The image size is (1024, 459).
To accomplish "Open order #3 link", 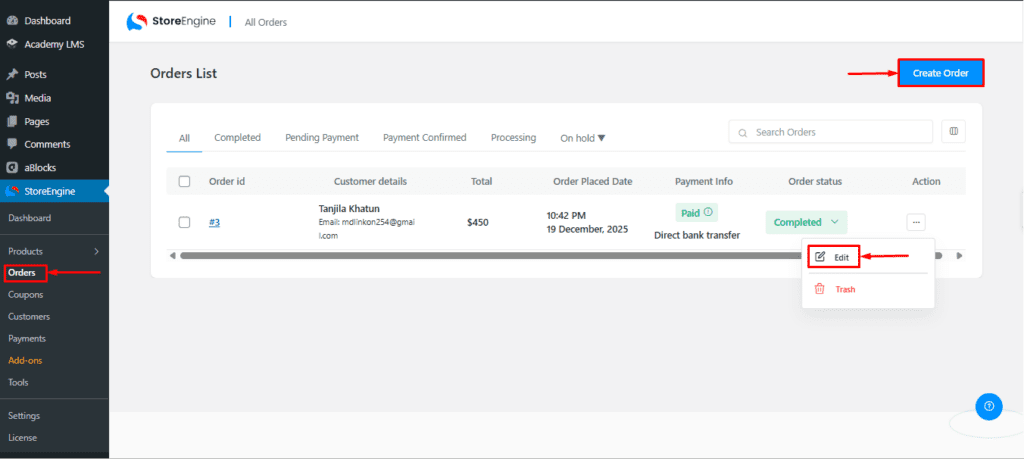I will pyautogui.click(x=214, y=222).
